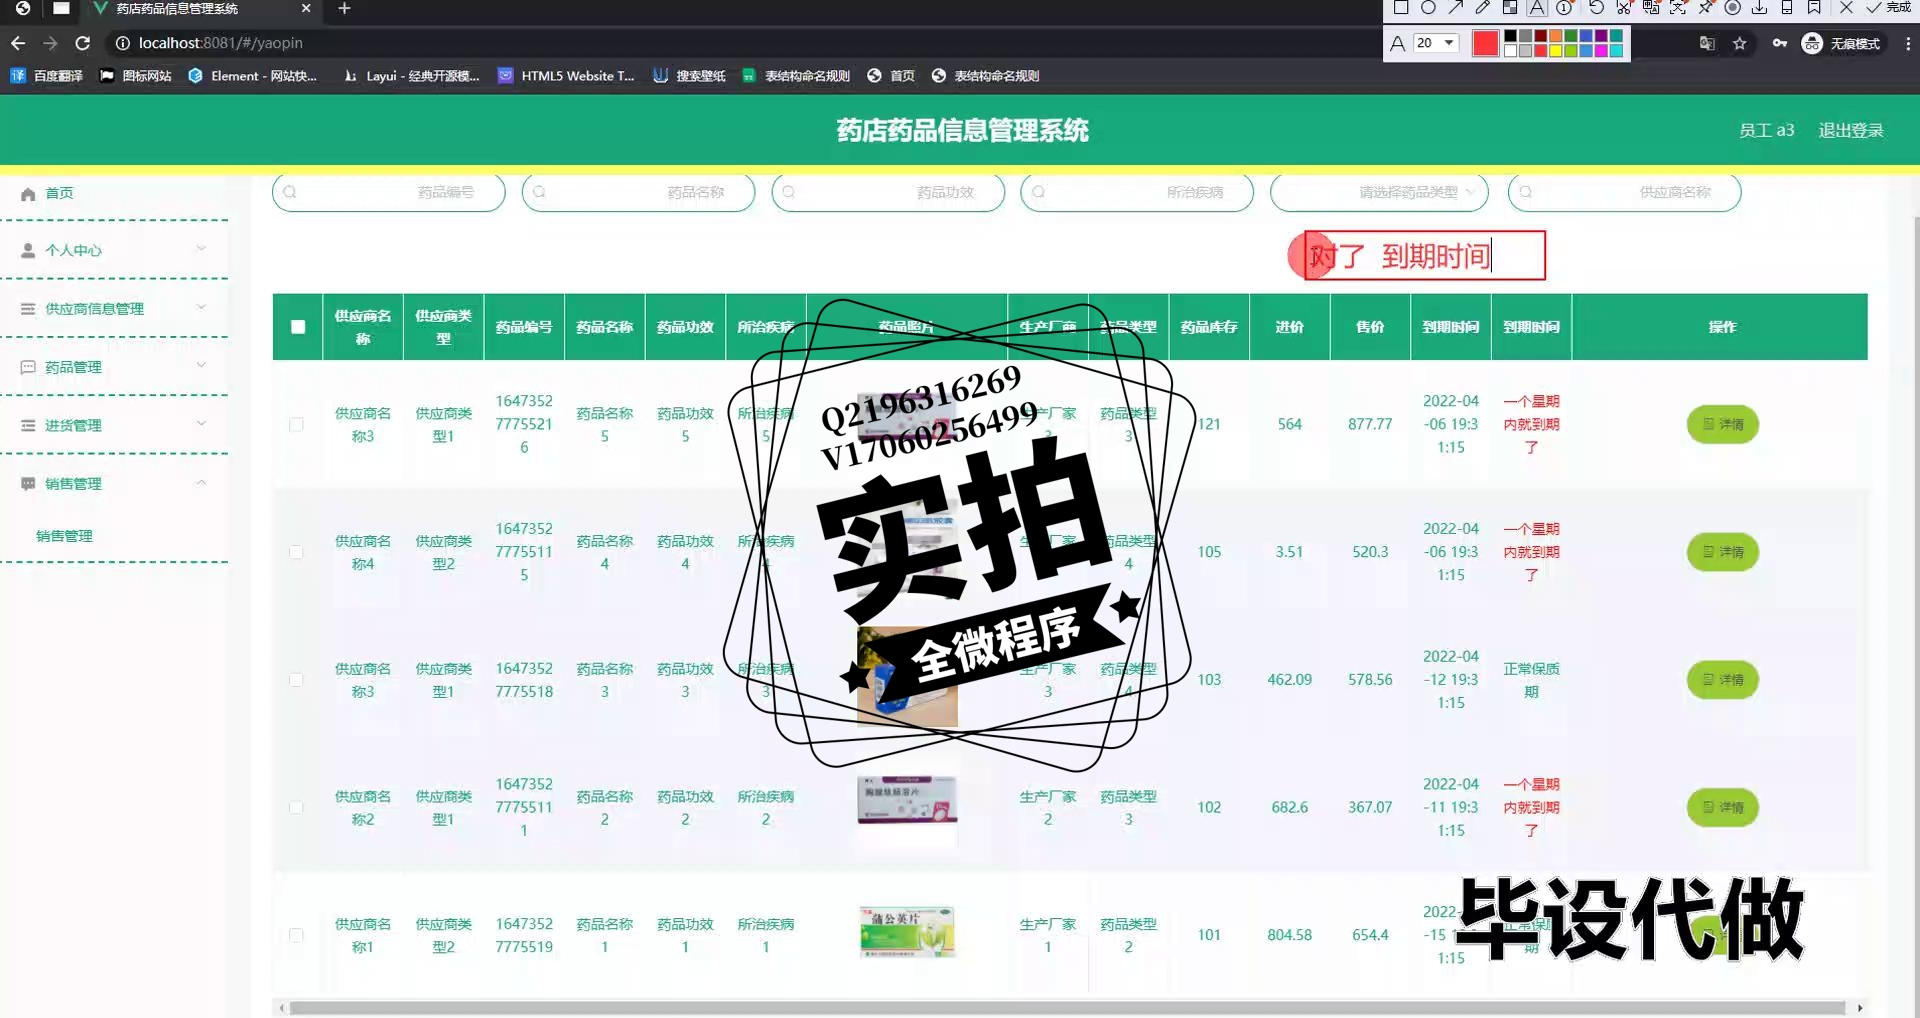
Task: Expand the 供应商信息管理 sidebar menu
Action: [114, 308]
